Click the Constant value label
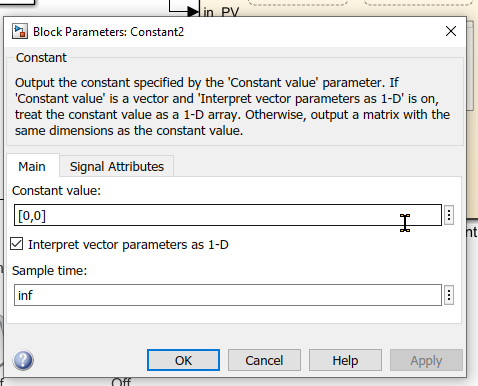Screen dimensions: 478x386 point(56,191)
